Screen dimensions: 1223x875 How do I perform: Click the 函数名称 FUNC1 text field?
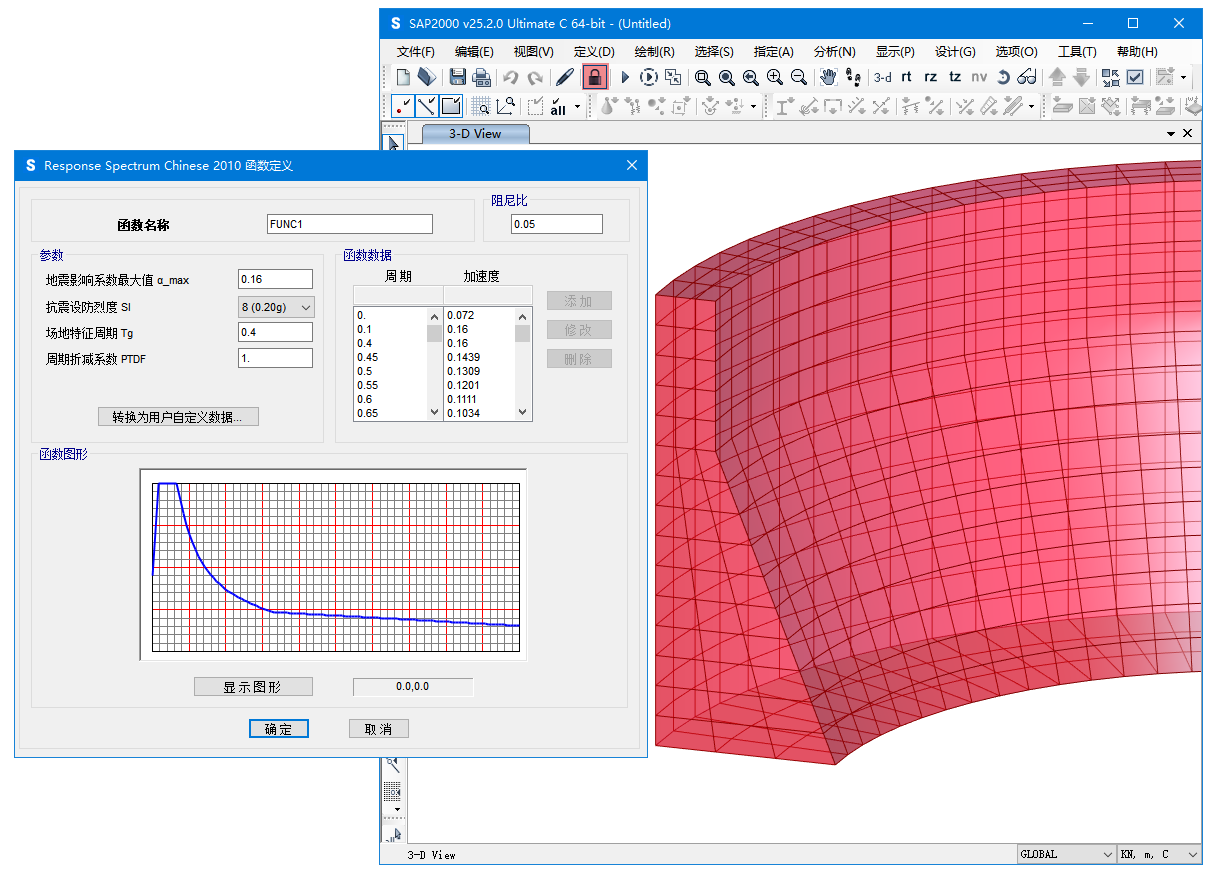(x=350, y=224)
